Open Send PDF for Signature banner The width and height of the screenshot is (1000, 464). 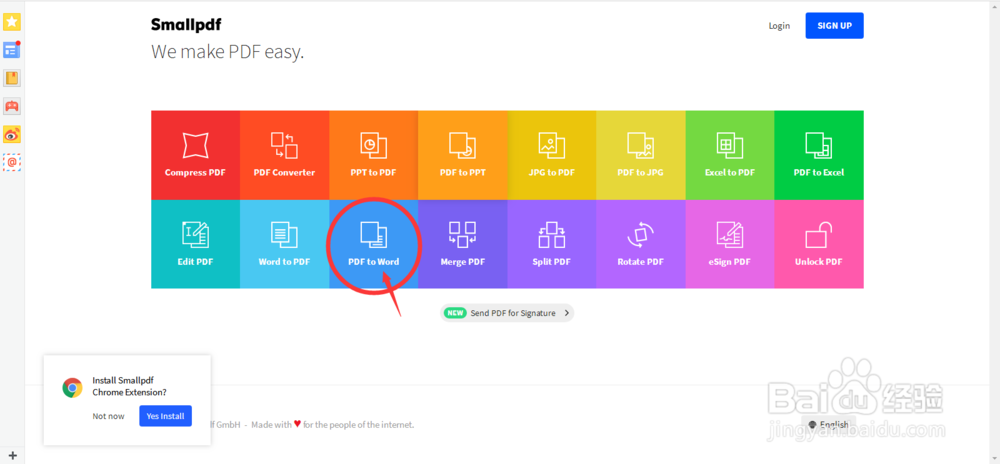coord(507,313)
